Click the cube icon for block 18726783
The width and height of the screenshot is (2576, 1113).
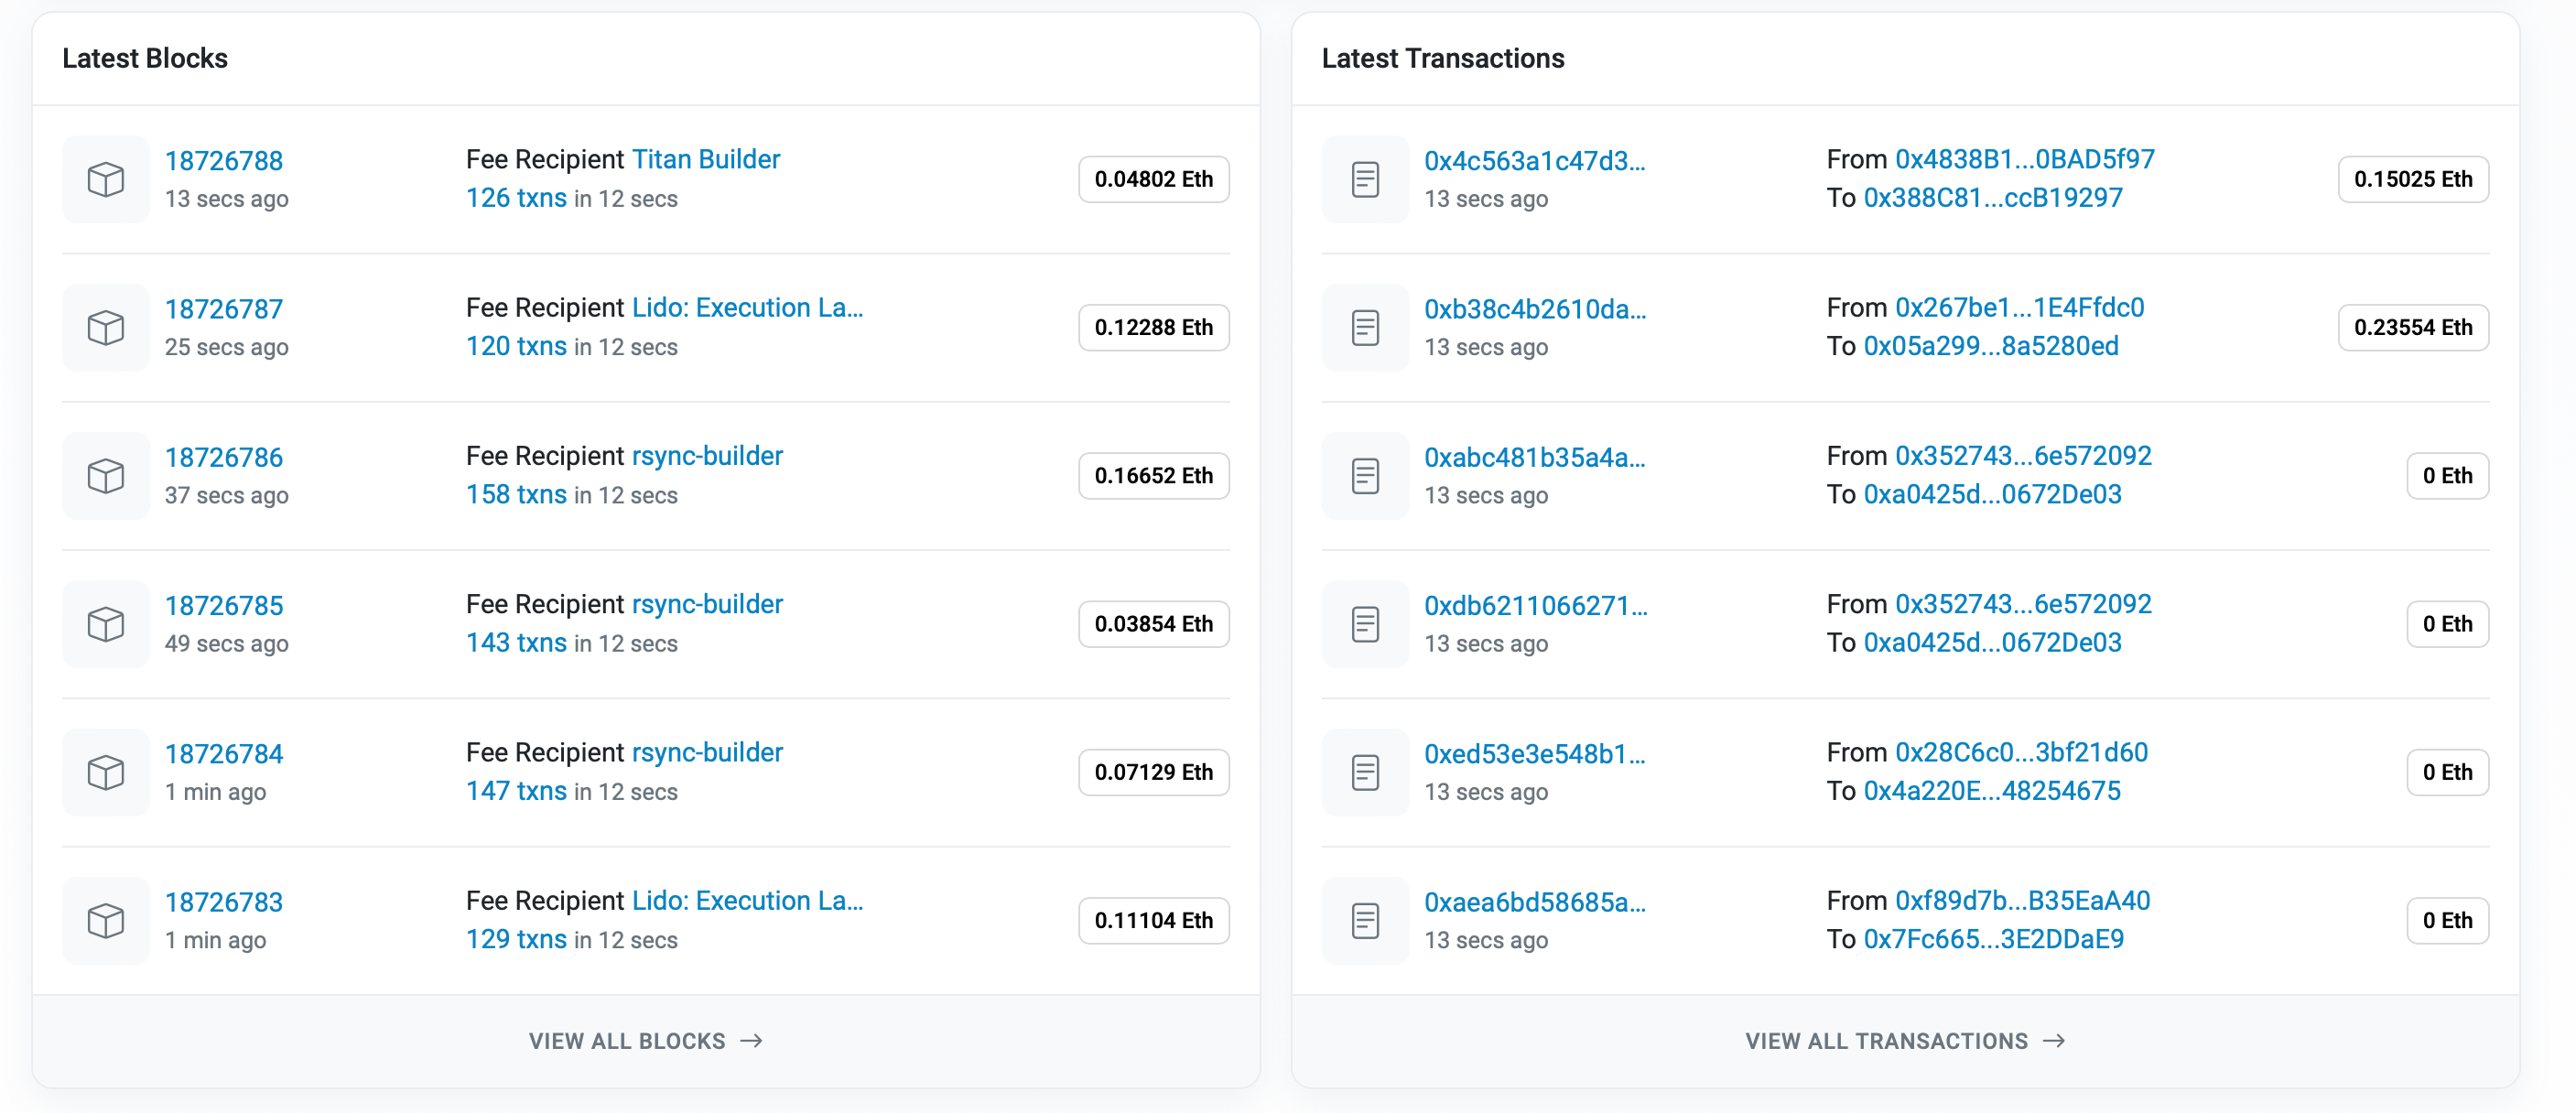(x=106, y=920)
